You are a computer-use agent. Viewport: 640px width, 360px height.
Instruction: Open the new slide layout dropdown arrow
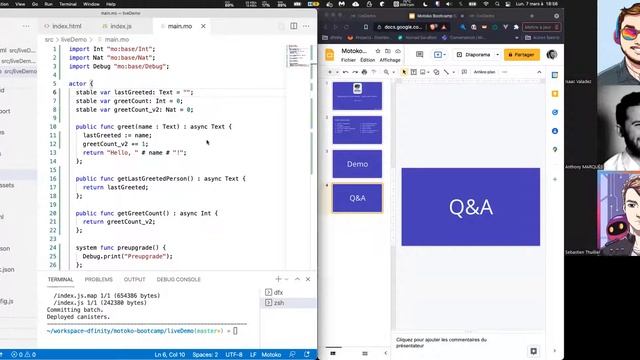point(337,72)
